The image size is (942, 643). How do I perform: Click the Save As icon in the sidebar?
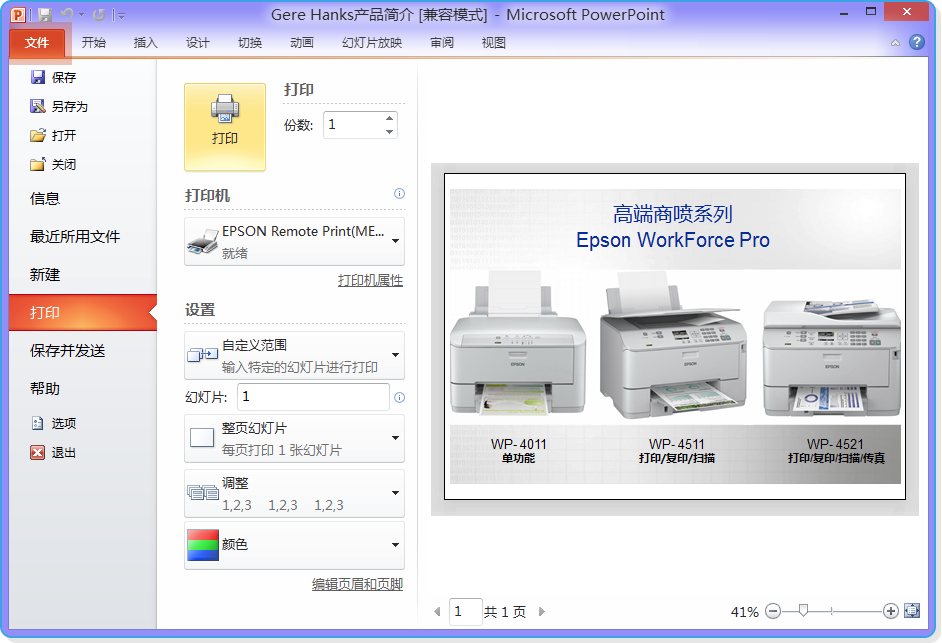[38, 106]
